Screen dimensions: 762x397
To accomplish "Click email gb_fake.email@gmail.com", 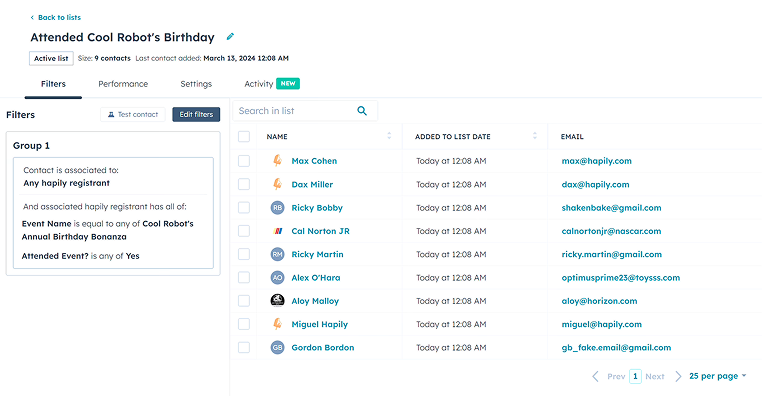I will (616, 347).
